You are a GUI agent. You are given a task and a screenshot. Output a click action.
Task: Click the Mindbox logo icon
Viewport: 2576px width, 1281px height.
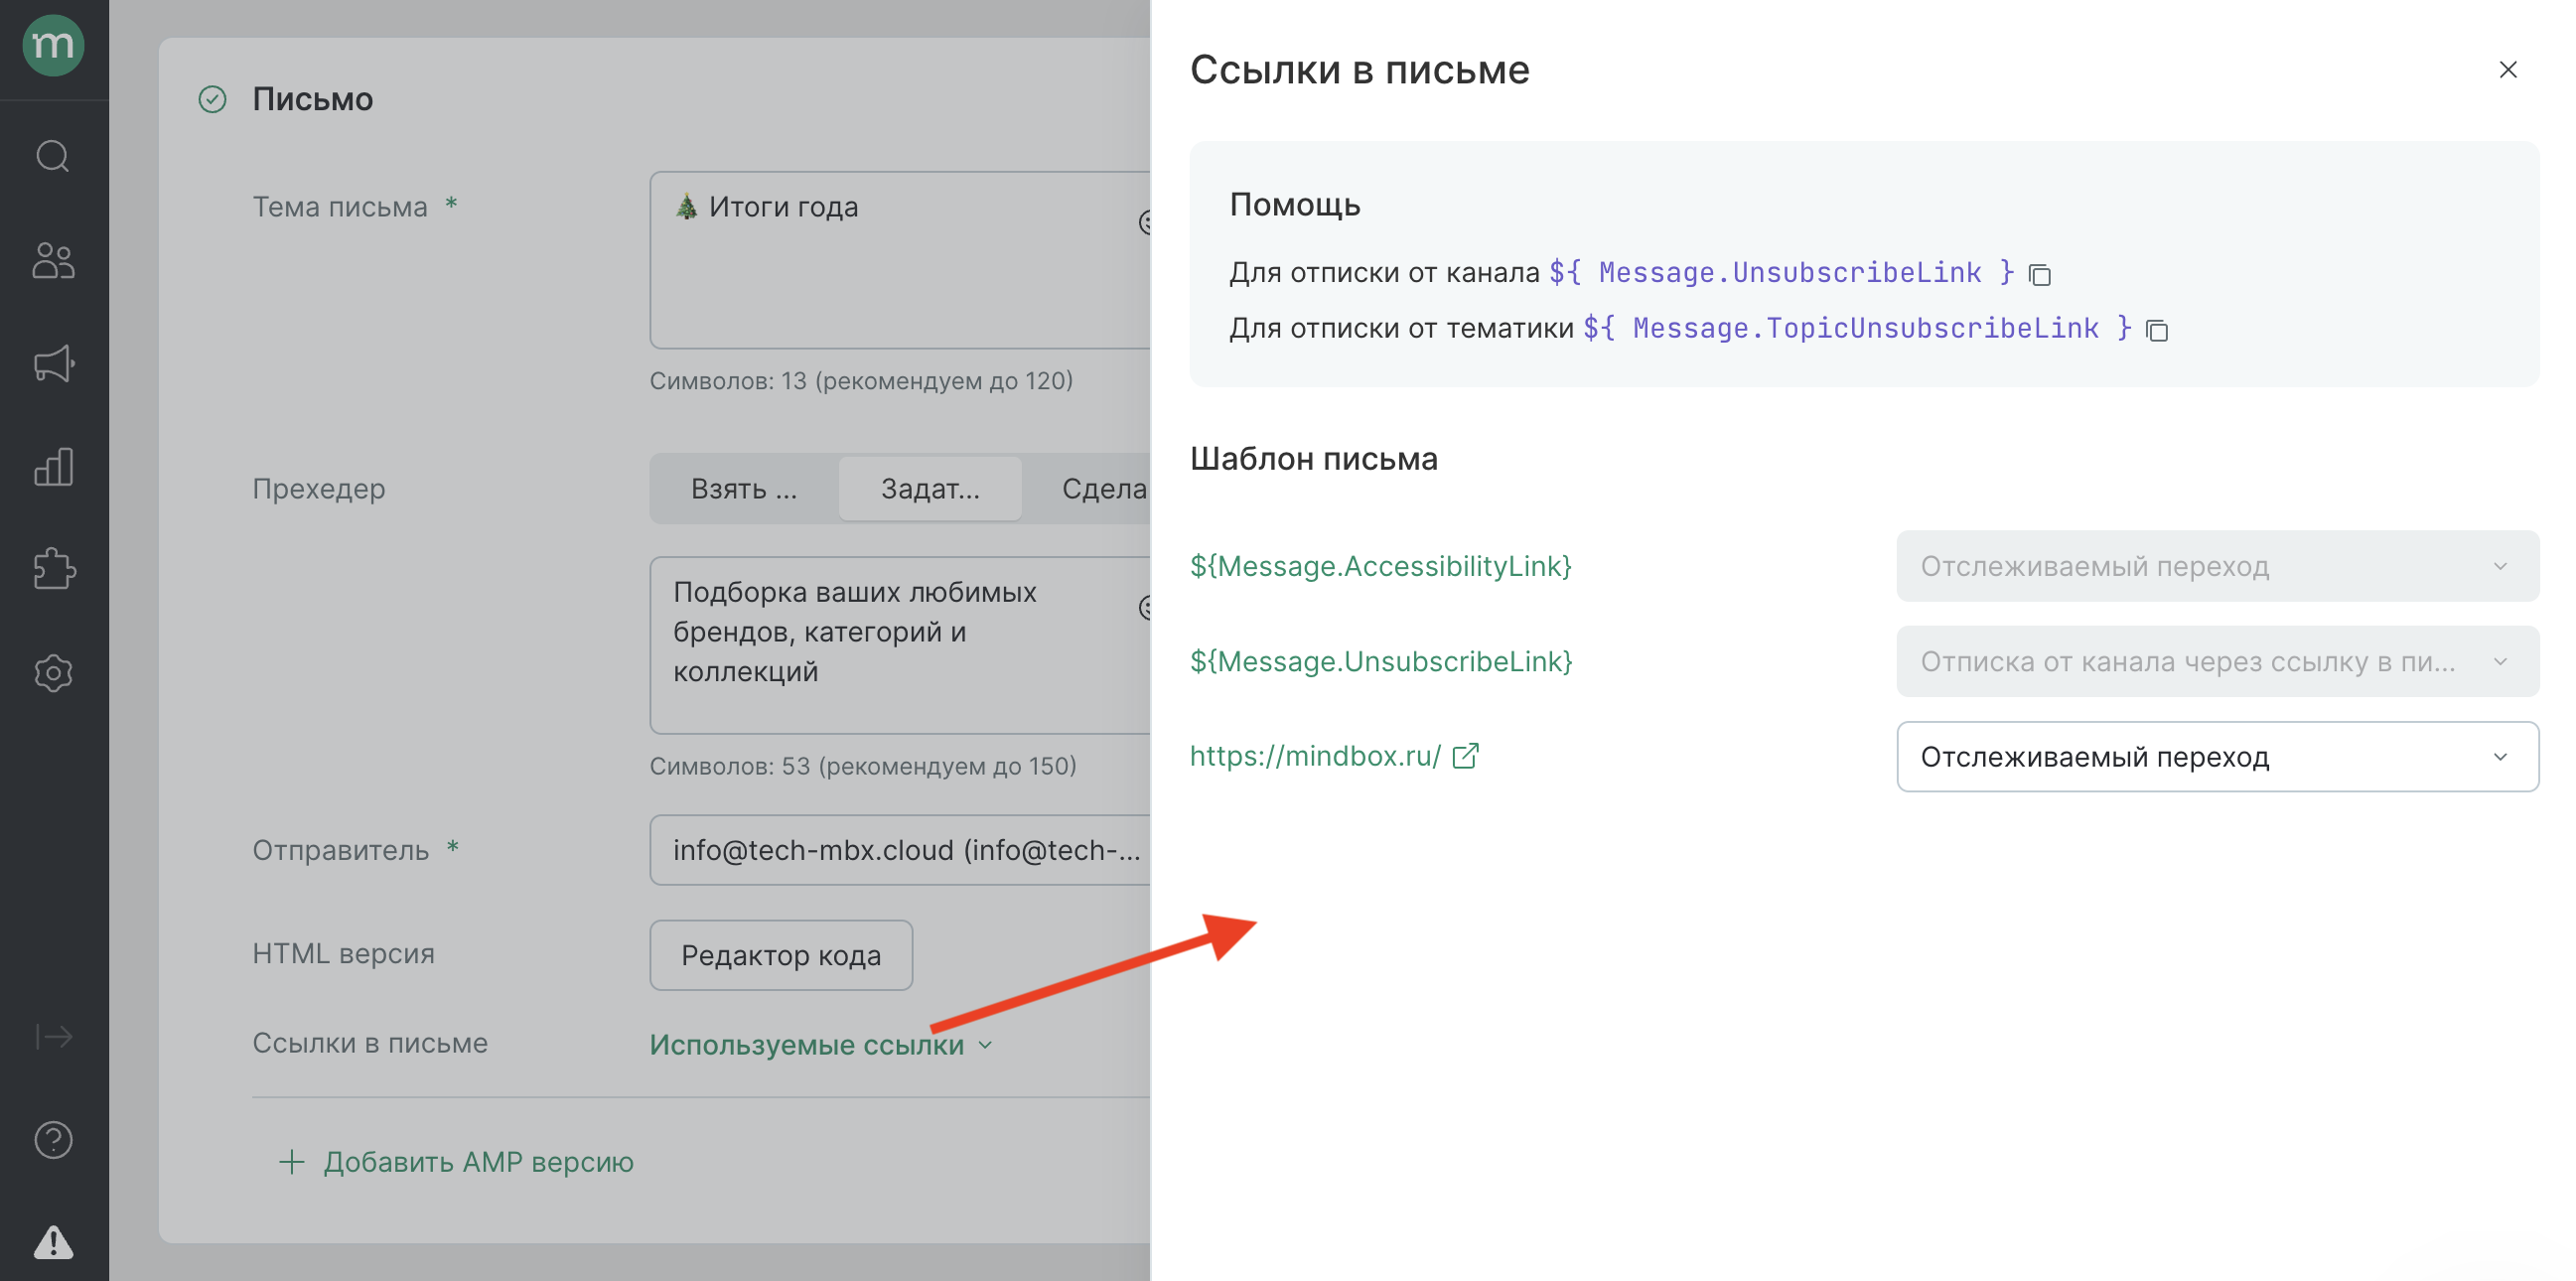[53, 45]
